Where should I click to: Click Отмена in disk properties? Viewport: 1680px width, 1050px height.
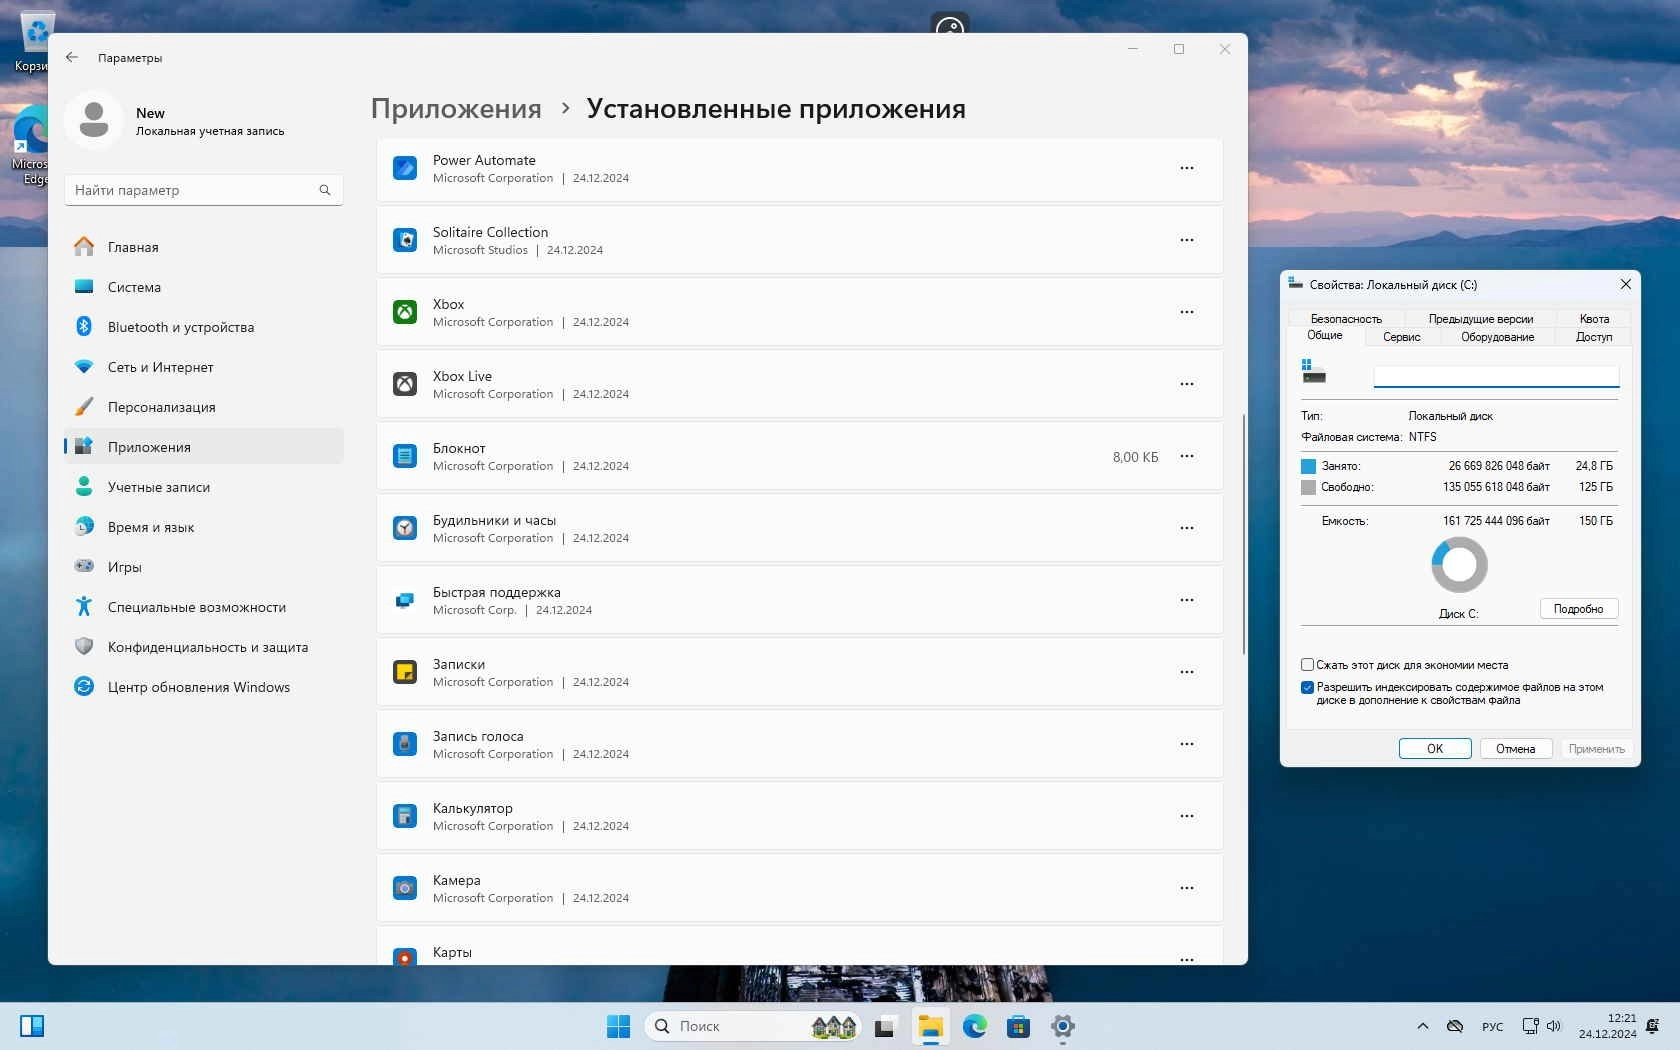click(x=1516, y=749)
